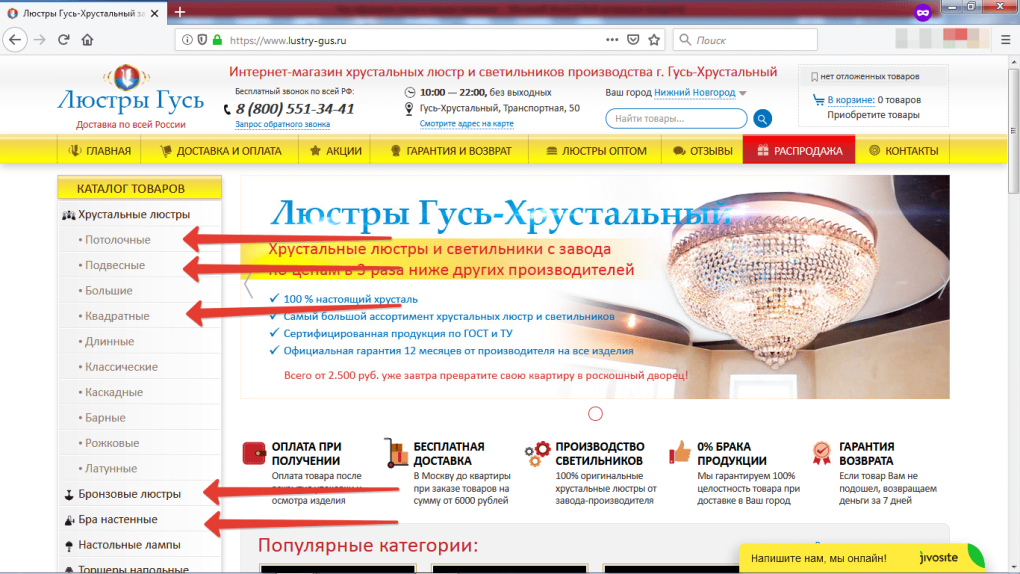This screenshot has width=1020, height=574.
Task: Open the page actions three-dot menu
Action: click(612, 40)
